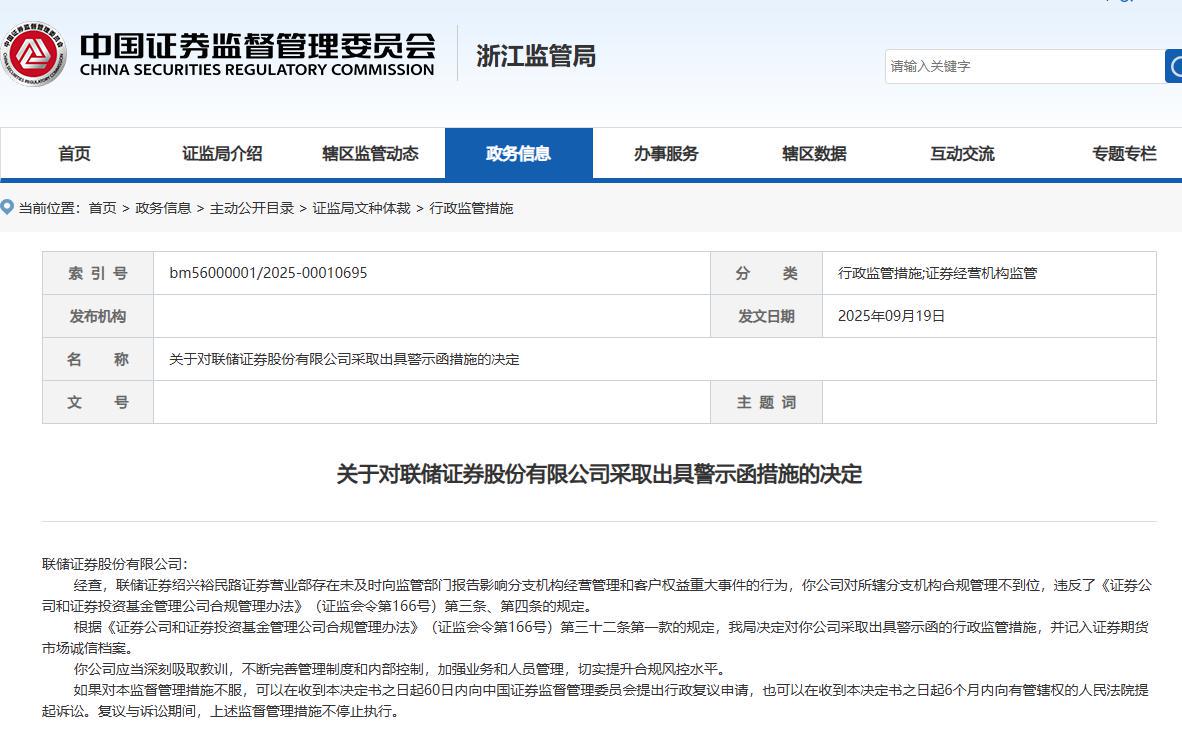Open the 辖区数据 tab

click(814, 154)
